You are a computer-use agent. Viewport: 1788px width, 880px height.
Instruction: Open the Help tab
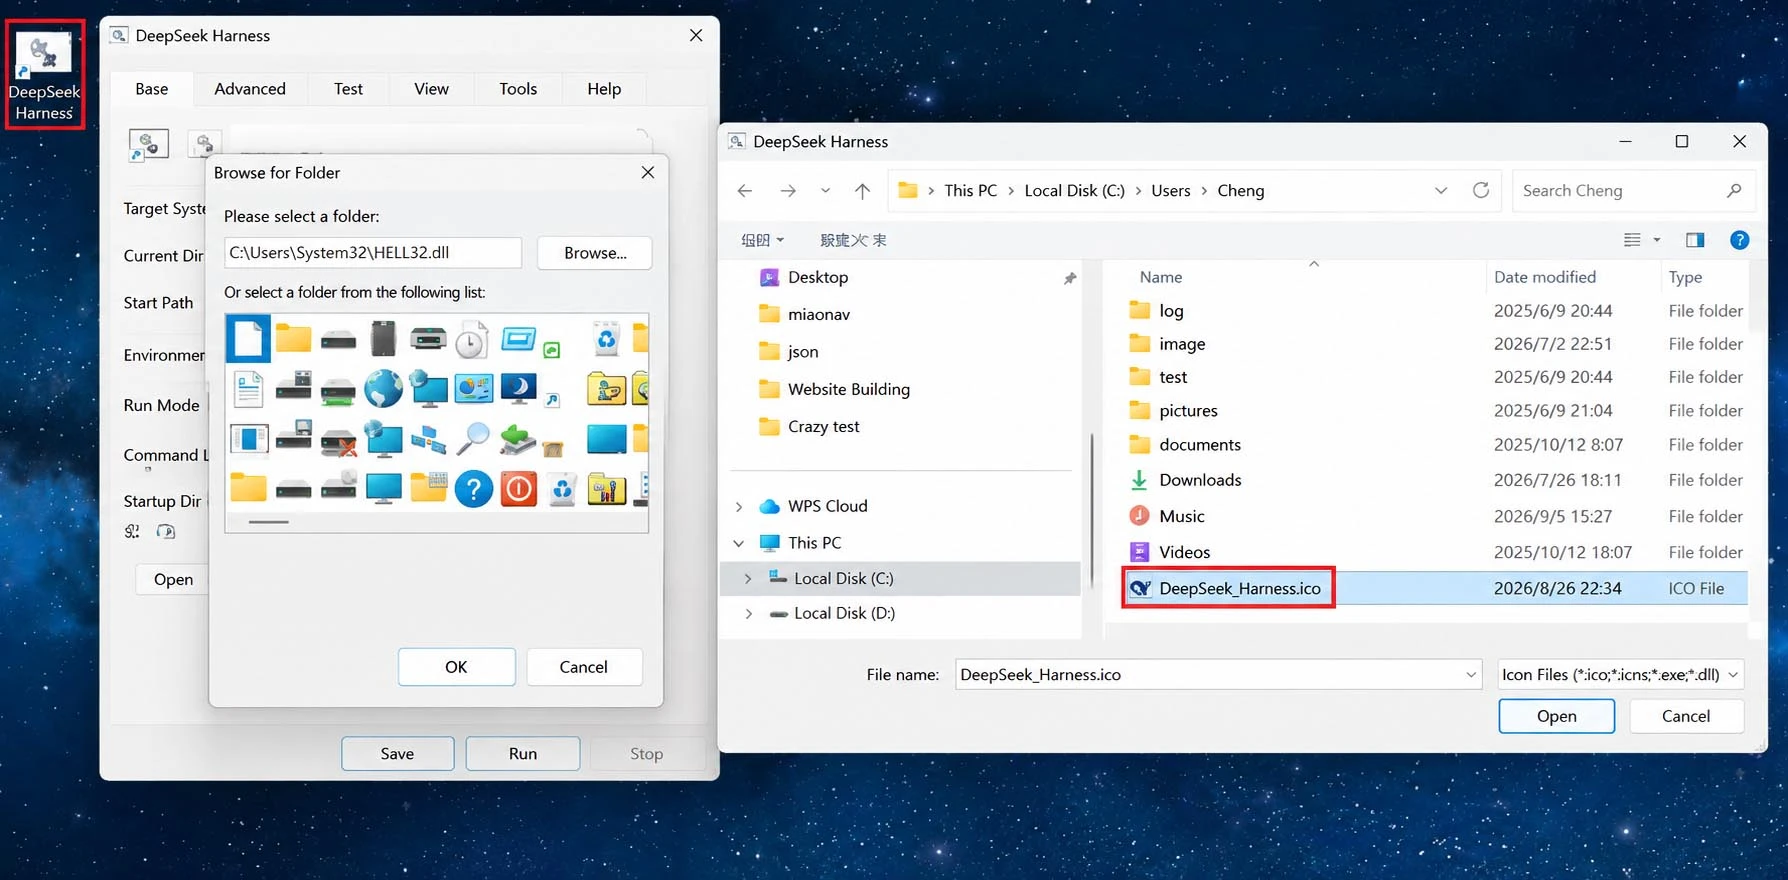click(x=604, y=89)
